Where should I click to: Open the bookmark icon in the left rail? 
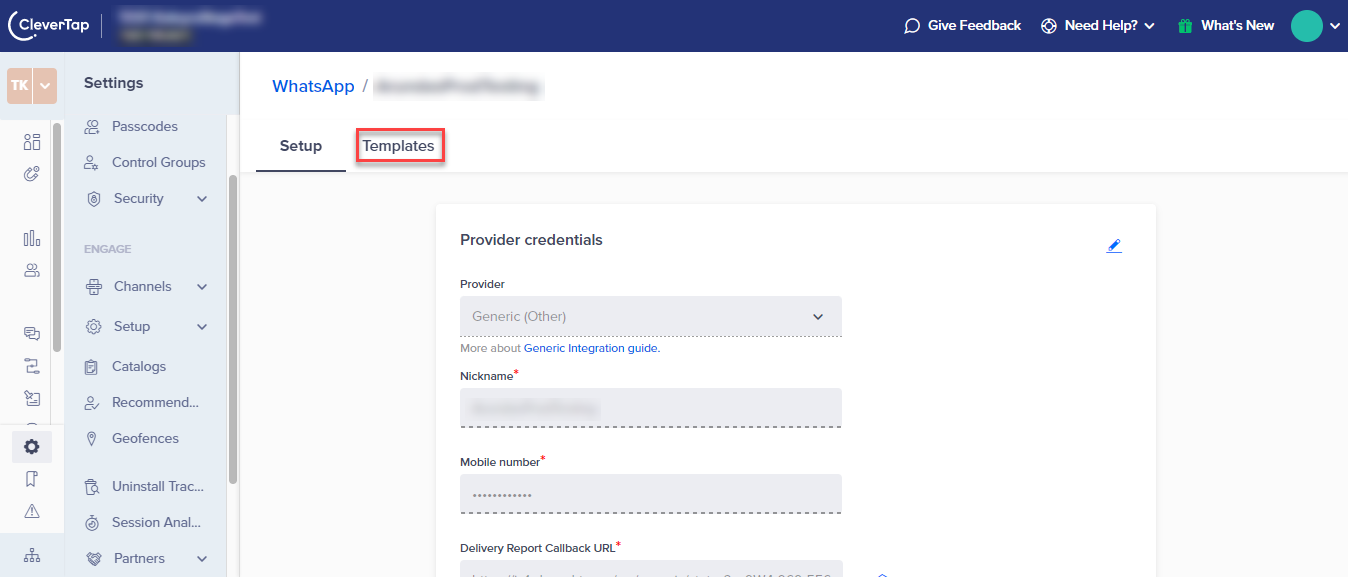32,479
